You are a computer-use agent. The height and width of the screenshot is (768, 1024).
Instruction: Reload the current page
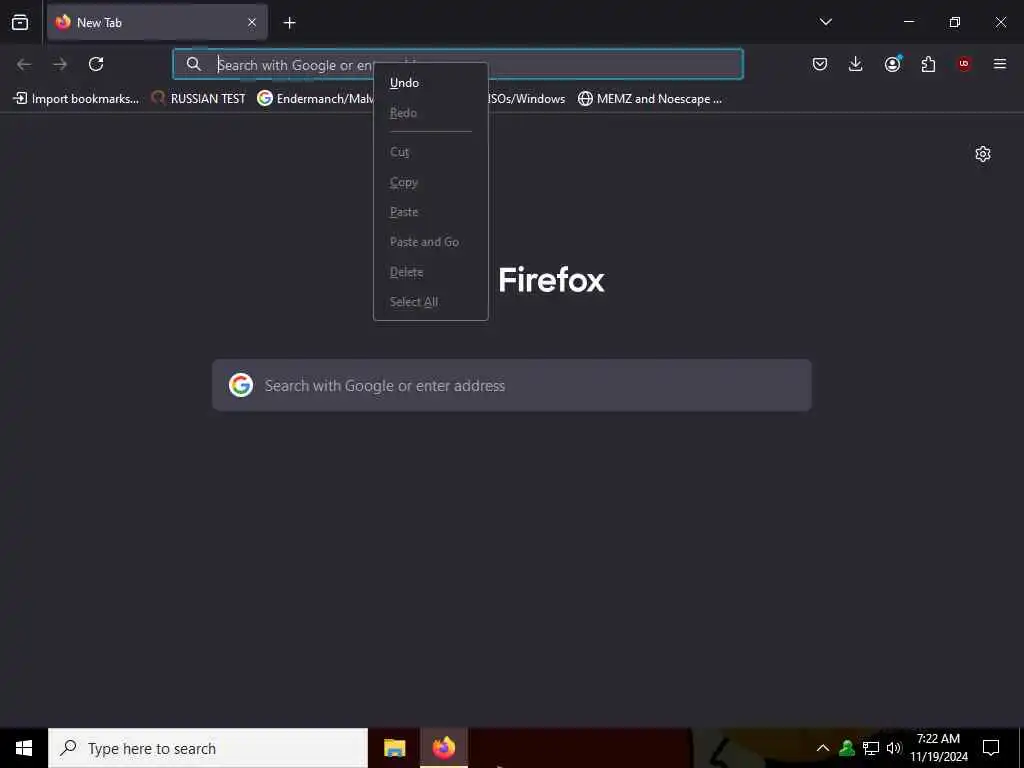click(x=96, y=64)
